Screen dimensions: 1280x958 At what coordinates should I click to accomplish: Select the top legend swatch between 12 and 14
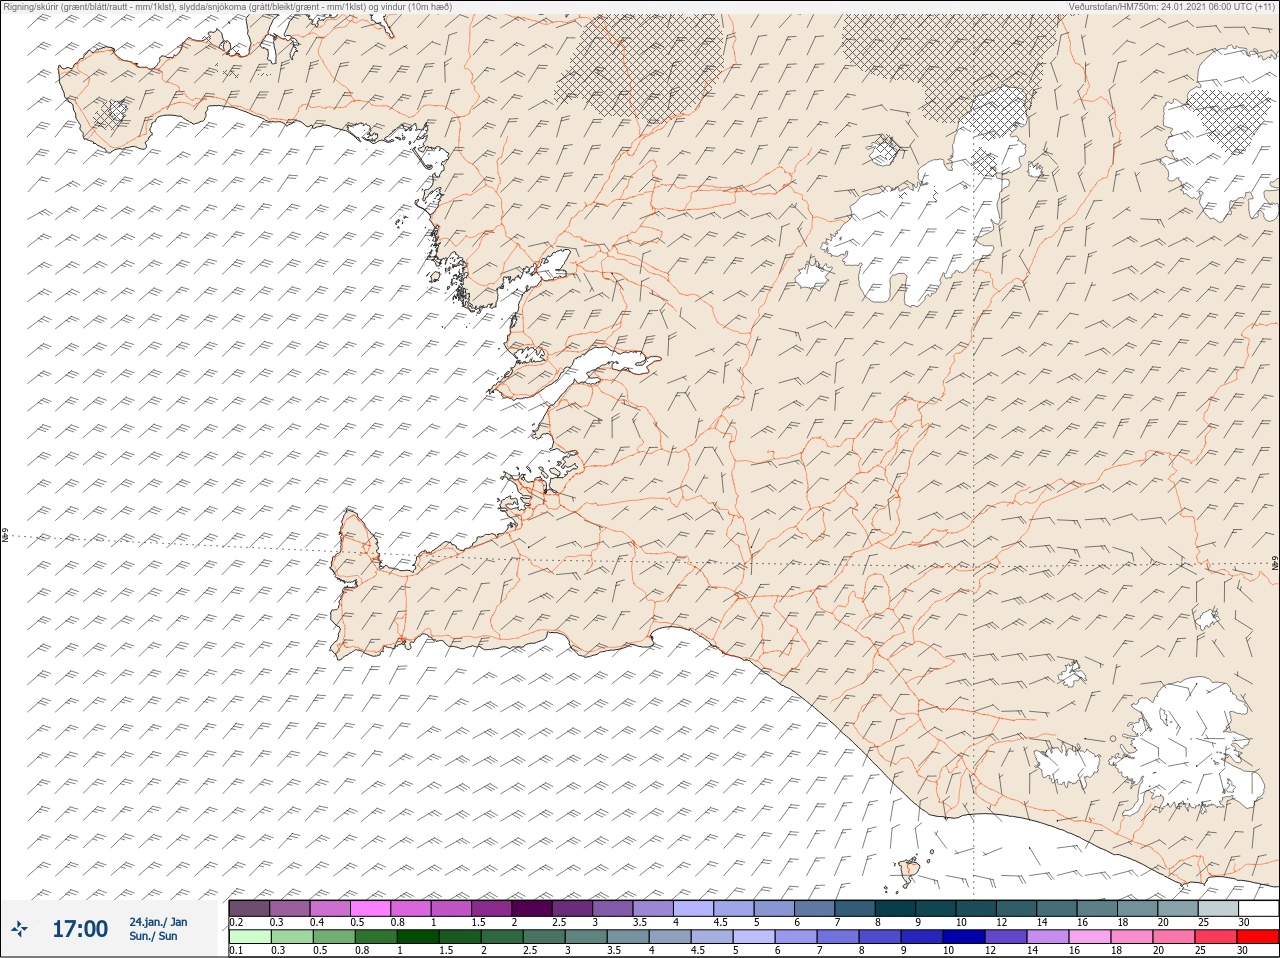(x=1016, y=908)
